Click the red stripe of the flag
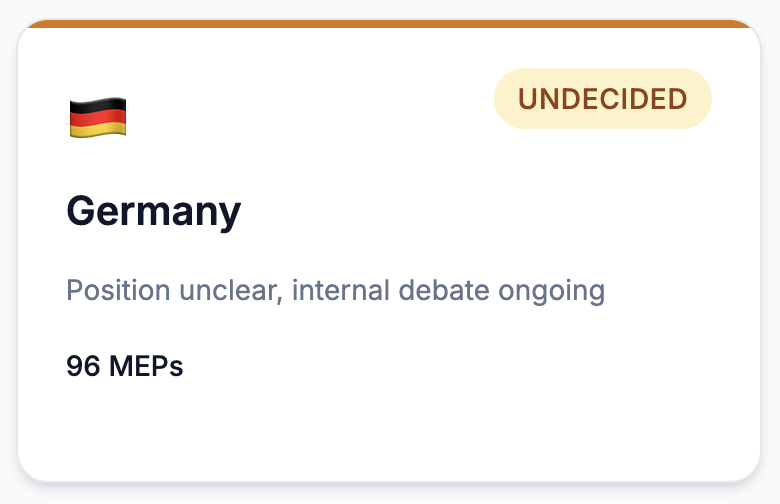Screen dimensions: 780x504 point(98,117)
